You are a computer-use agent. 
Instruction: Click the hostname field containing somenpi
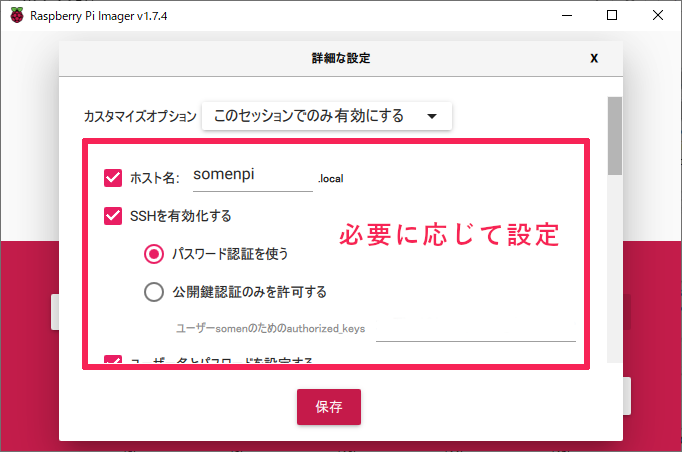[253, 177]
